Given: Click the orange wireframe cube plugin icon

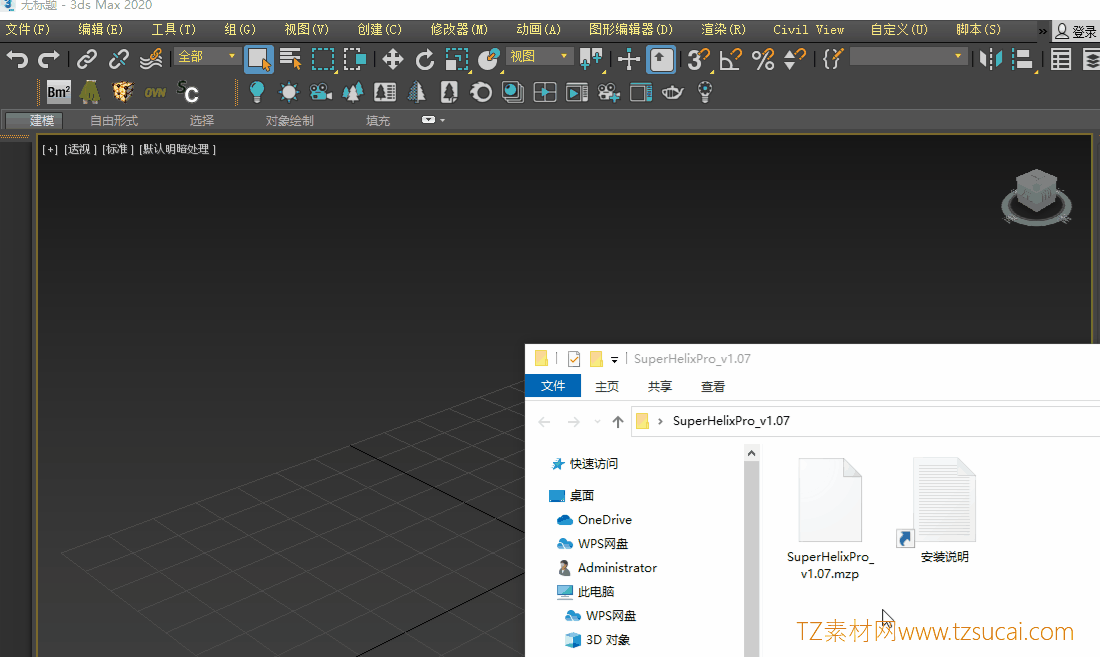Looking at the screenshot, I should pos(123,92).
